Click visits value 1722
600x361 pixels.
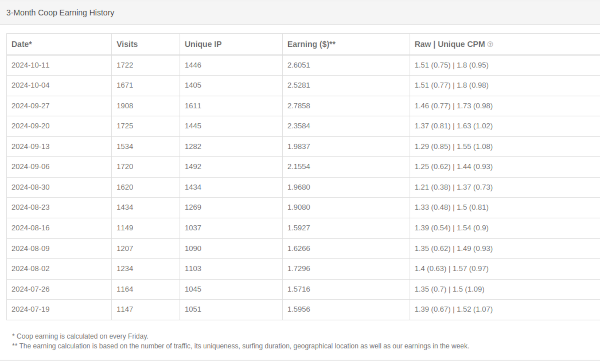tap(125, 65)
